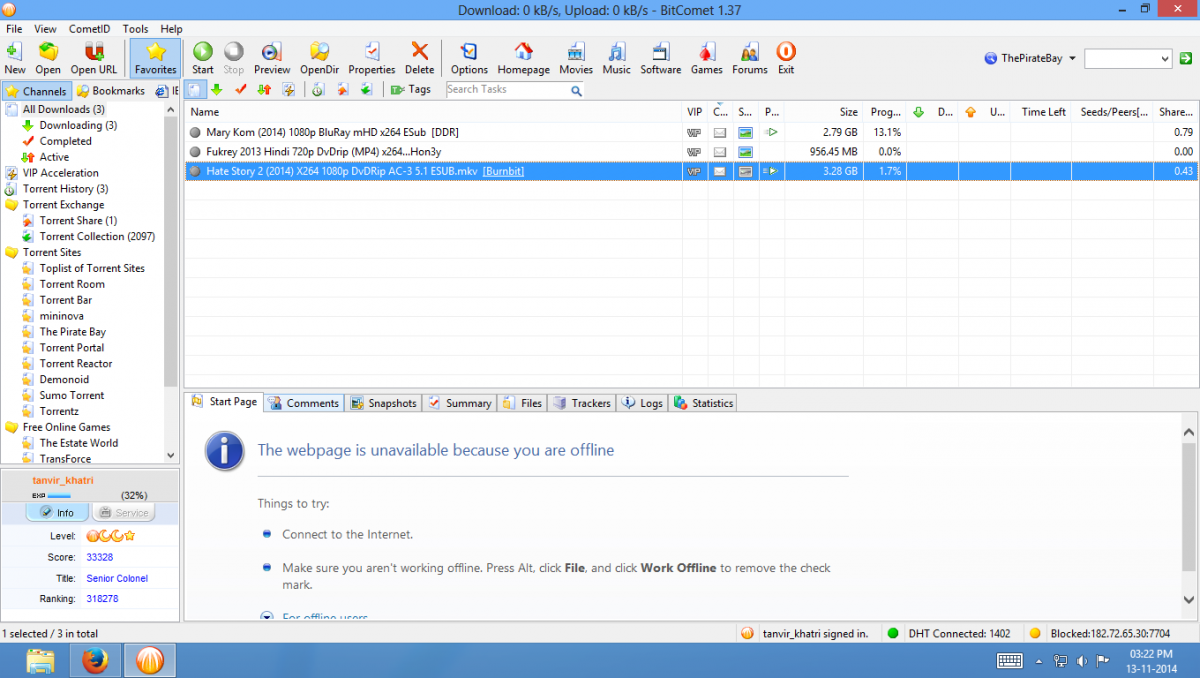Start the selected task with Start icon
1200x678 pixels.
point(203,58)
